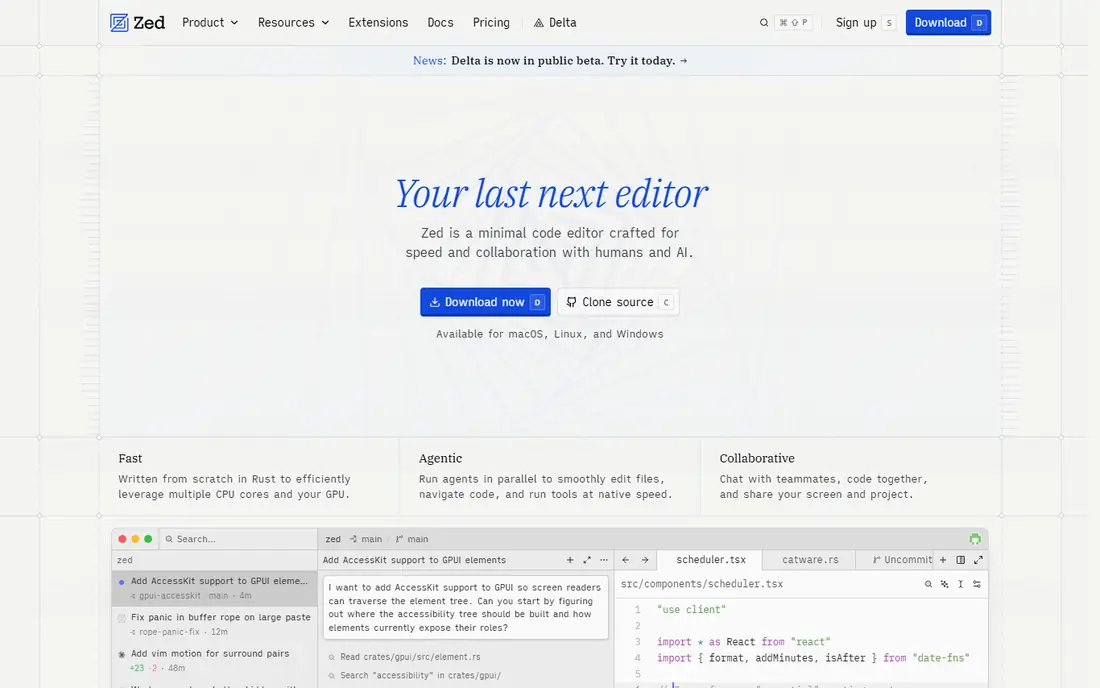Click the worktree icon before first main
Viewport: 1100px width, 688px height.
(353, 539)
